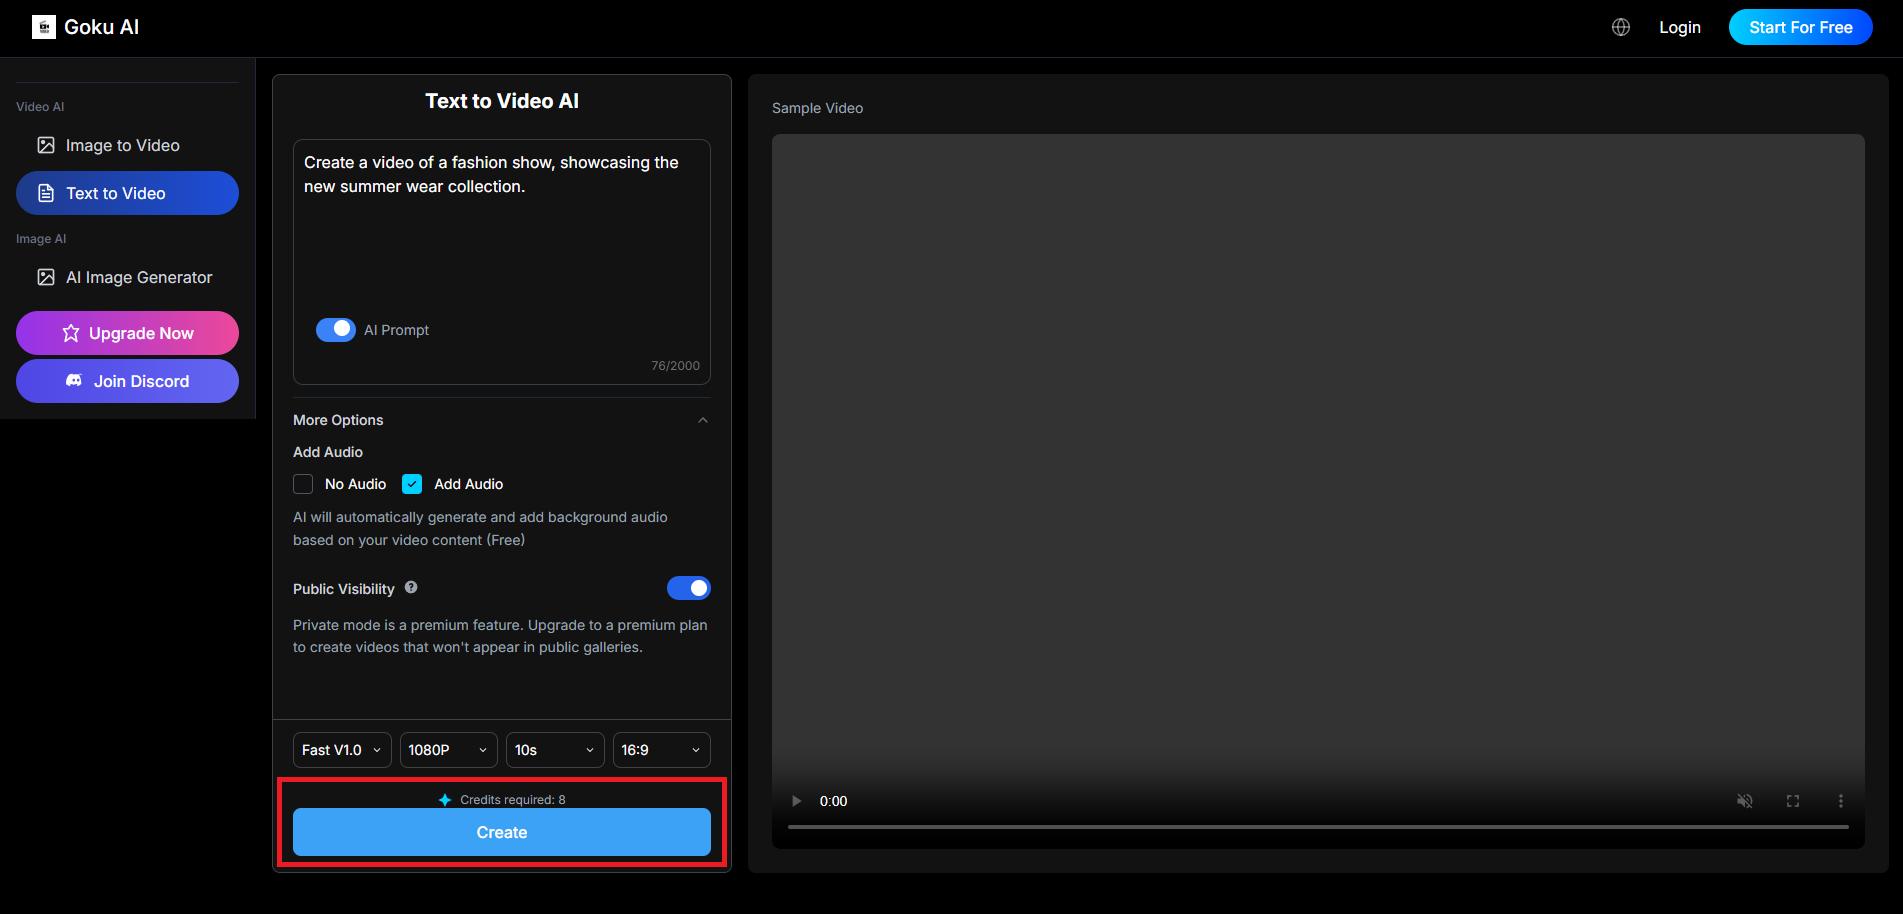Open the Fast V1.0 model dropdown
The height and width of the screenshot is (914, 1903).
[341, 750]
